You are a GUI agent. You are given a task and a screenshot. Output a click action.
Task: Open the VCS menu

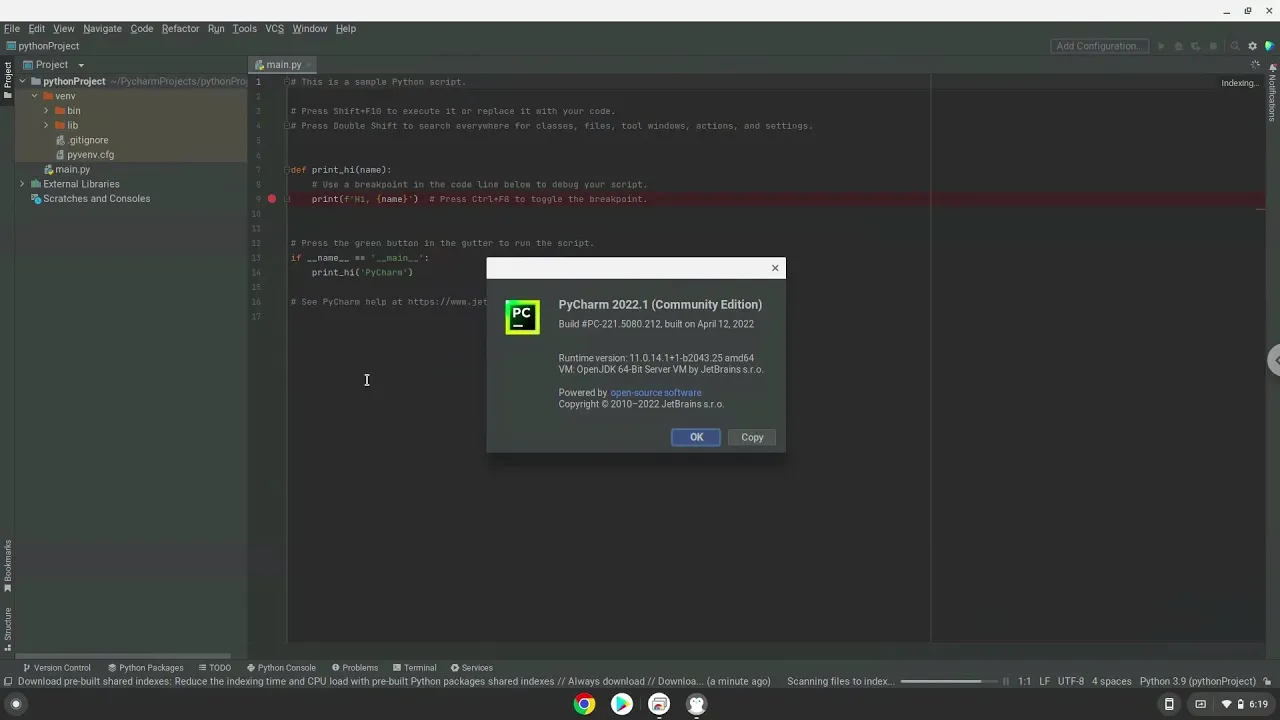click(274, 29)
